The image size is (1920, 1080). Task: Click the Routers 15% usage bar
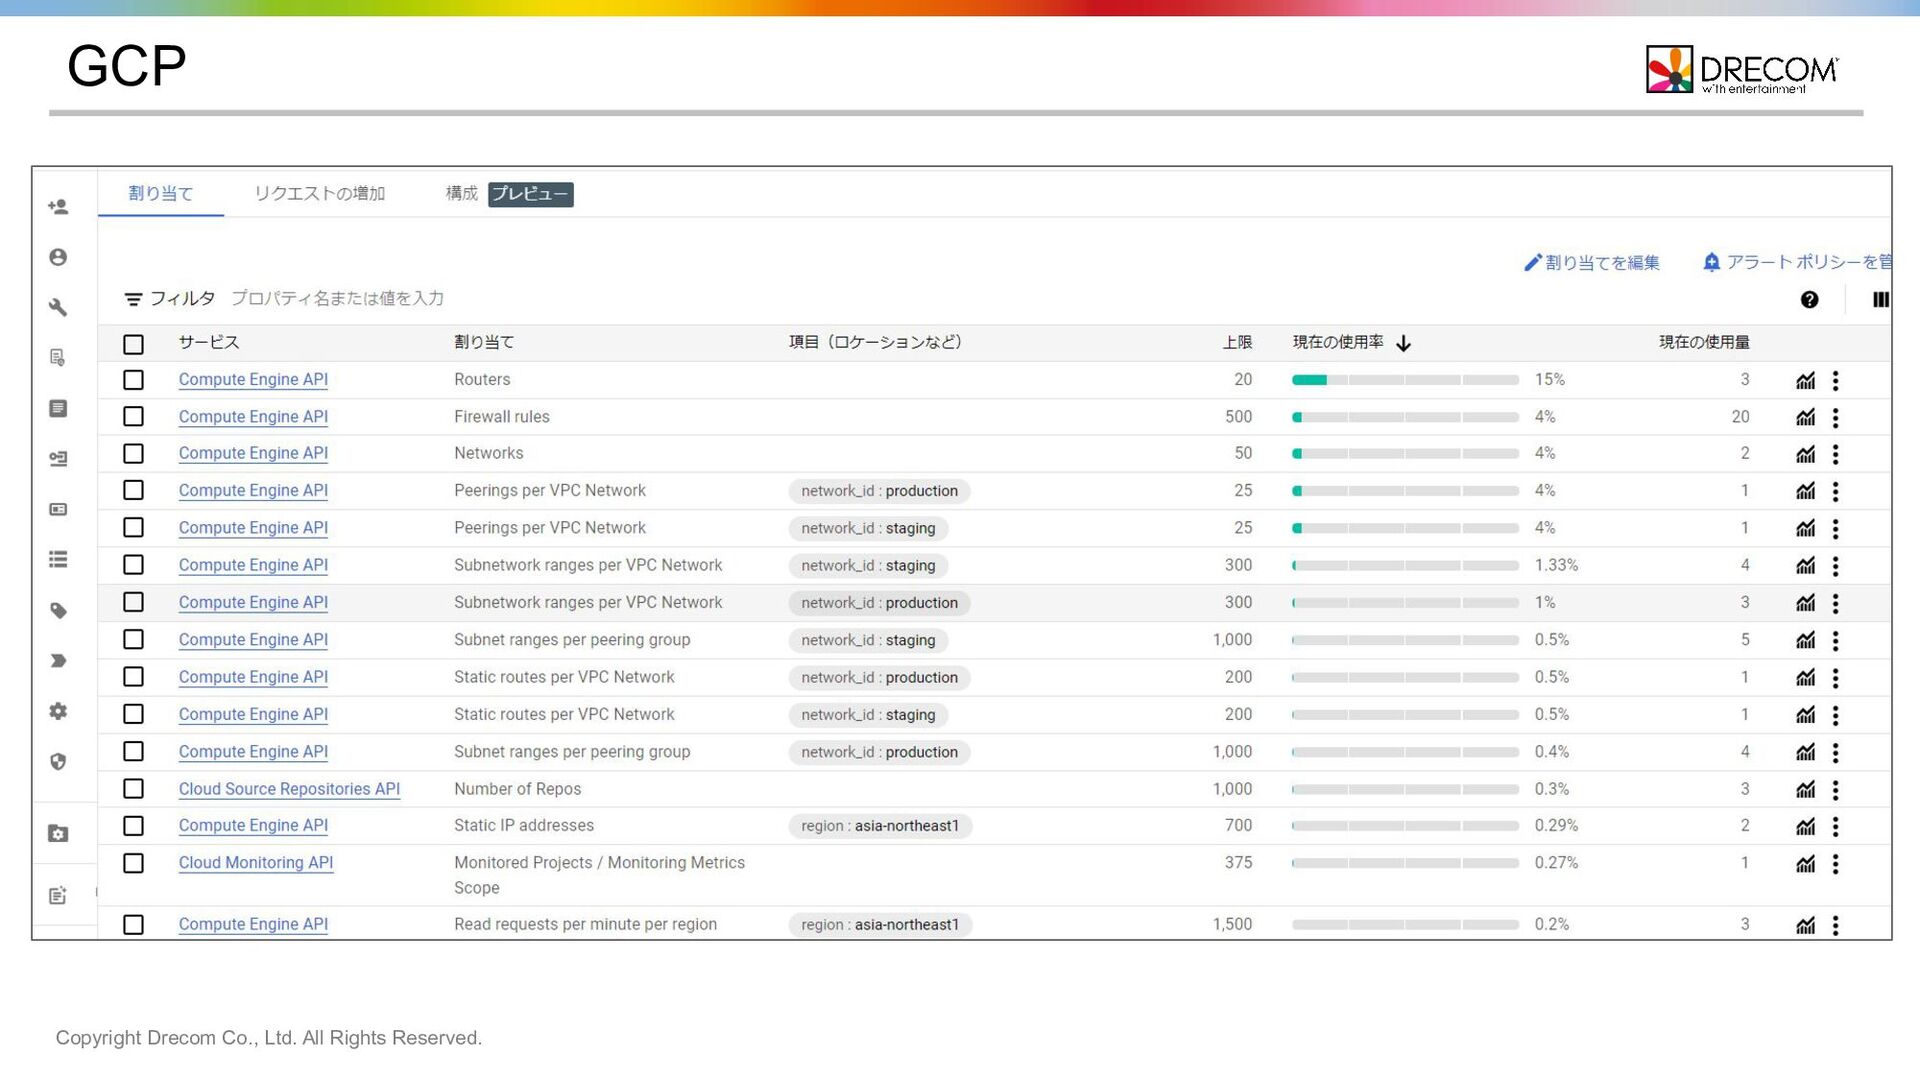[x=1405, y=380]
